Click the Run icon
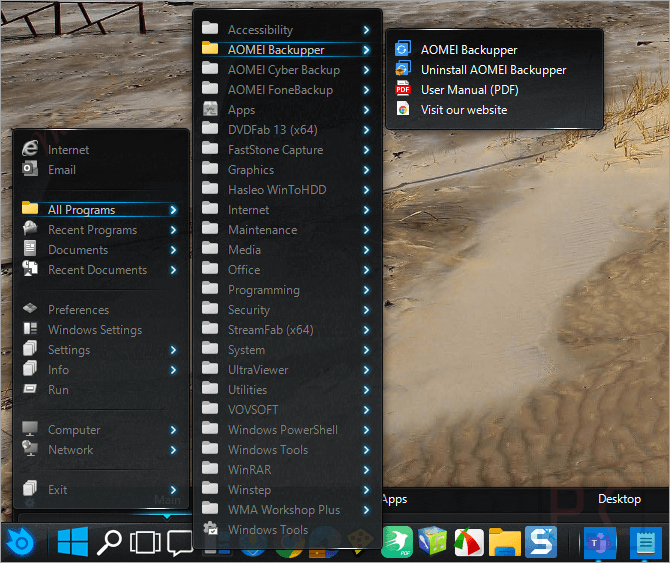The width and height of the screenshot is (670, 563). [x=30, y=389]
